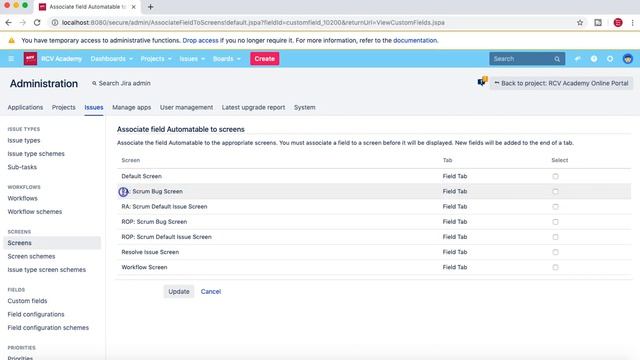Click the RCV Academy logo icon

30,59
